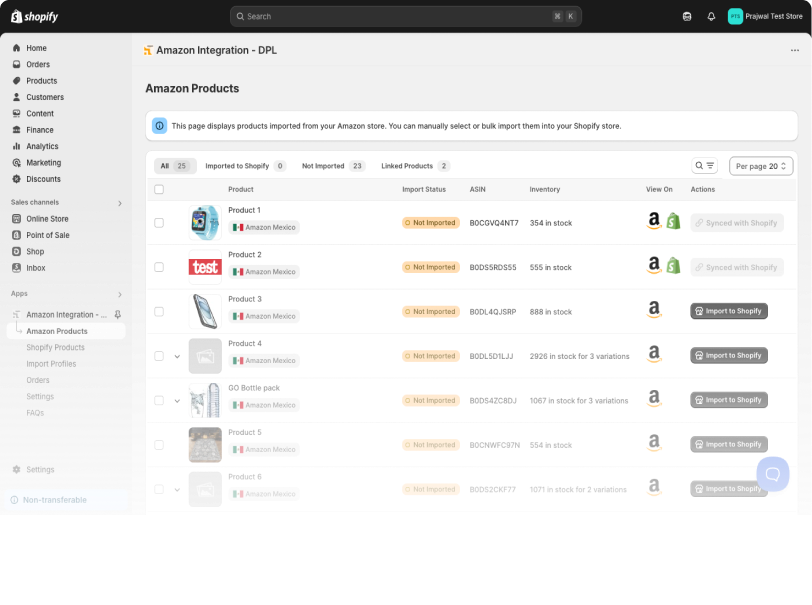Screen dimensions: 812x605
Task: Expand Product 4 variations
Action: (177, 356)
